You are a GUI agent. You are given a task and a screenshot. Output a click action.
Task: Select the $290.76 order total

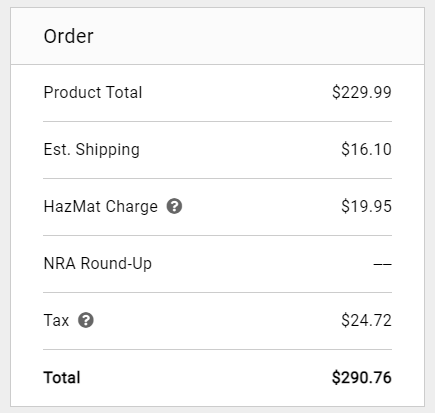point(362,378)
